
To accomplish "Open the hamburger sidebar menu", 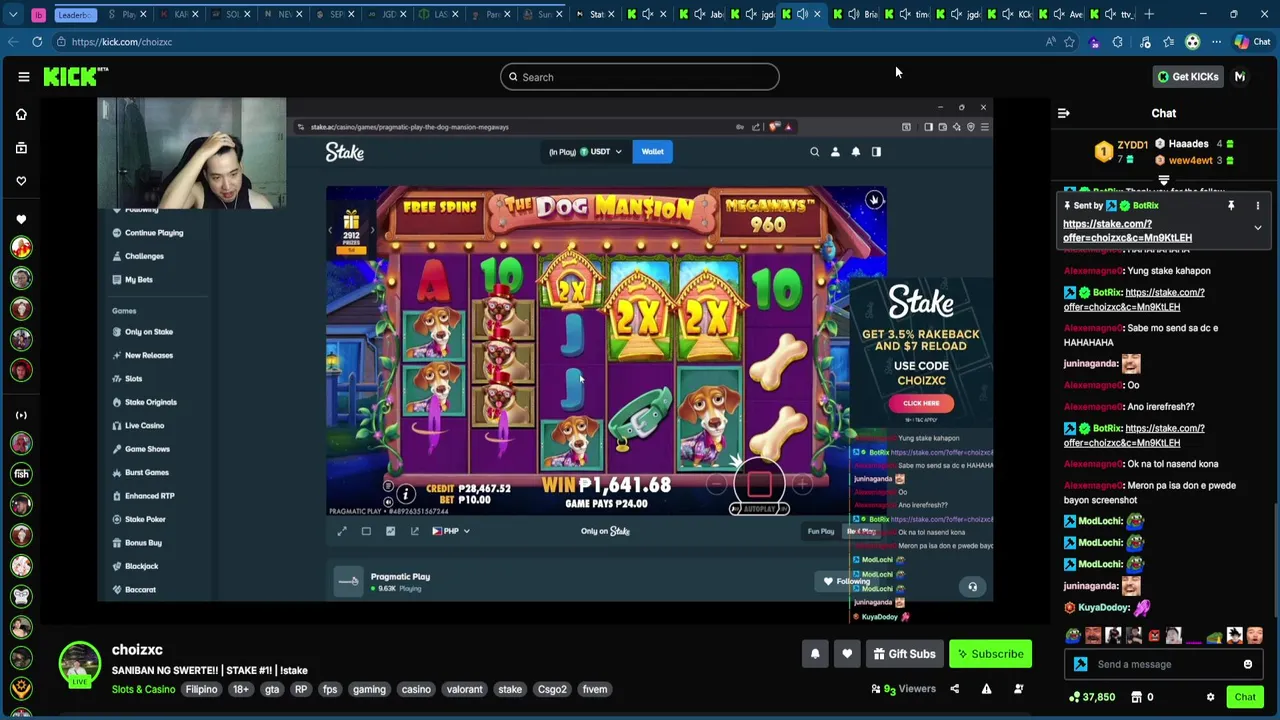I will pos(24,77).
